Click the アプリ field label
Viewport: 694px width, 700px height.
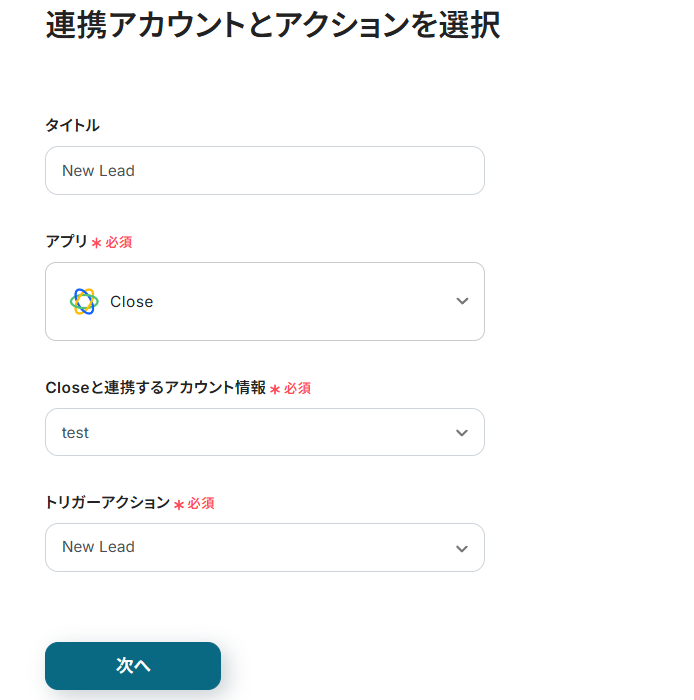(66, 242)
